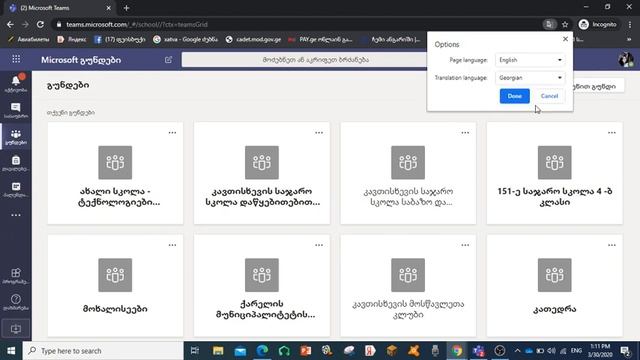Open PowerPoint from the taskbar
The width and height of the screenshot is (640, 360).
306,351
